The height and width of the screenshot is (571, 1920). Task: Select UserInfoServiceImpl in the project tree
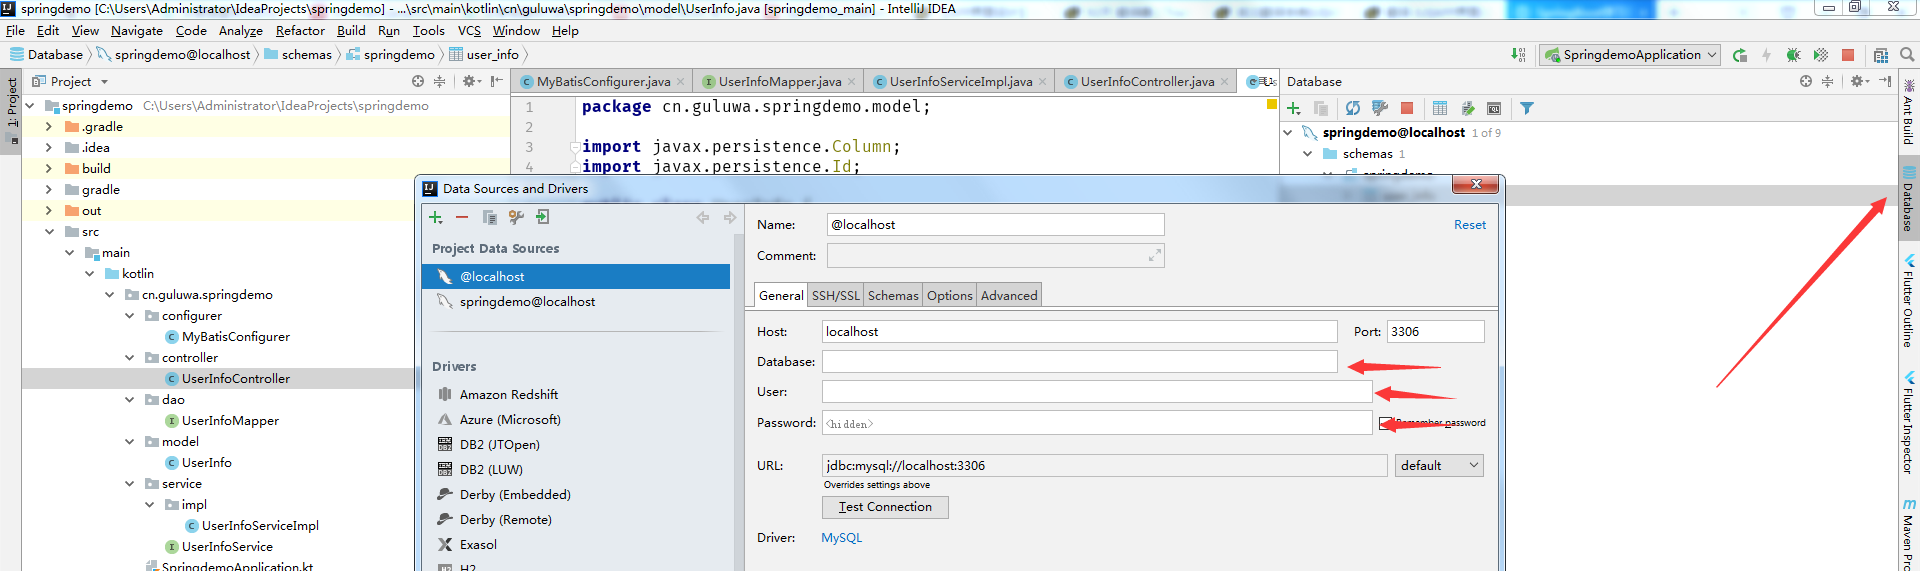point(260,526)
